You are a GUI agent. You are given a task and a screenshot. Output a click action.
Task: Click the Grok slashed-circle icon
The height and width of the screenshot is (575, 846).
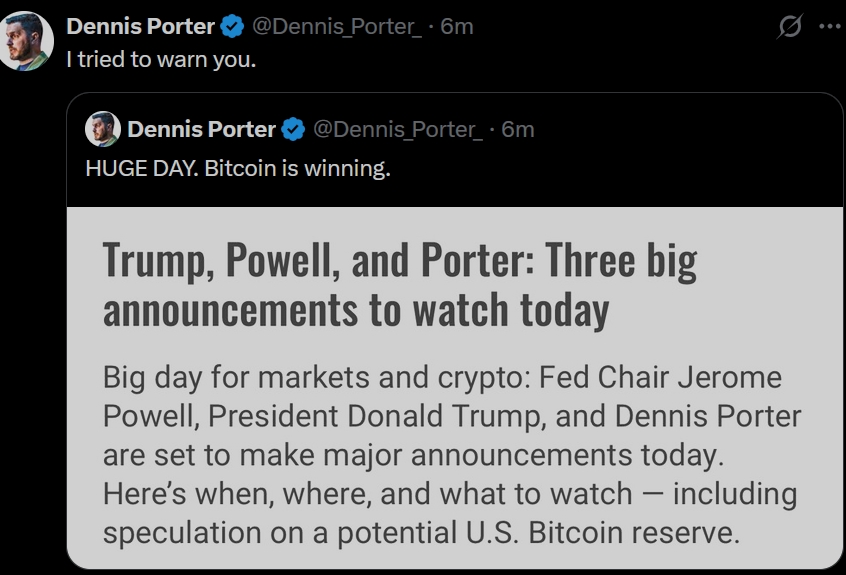pos(789,27)
